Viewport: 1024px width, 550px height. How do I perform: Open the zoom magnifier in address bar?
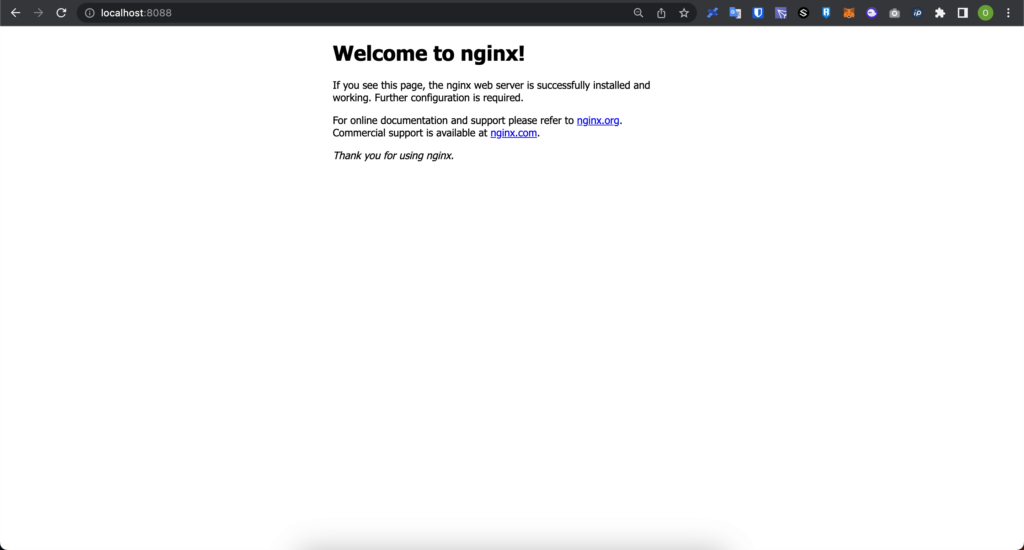[638, 13]
